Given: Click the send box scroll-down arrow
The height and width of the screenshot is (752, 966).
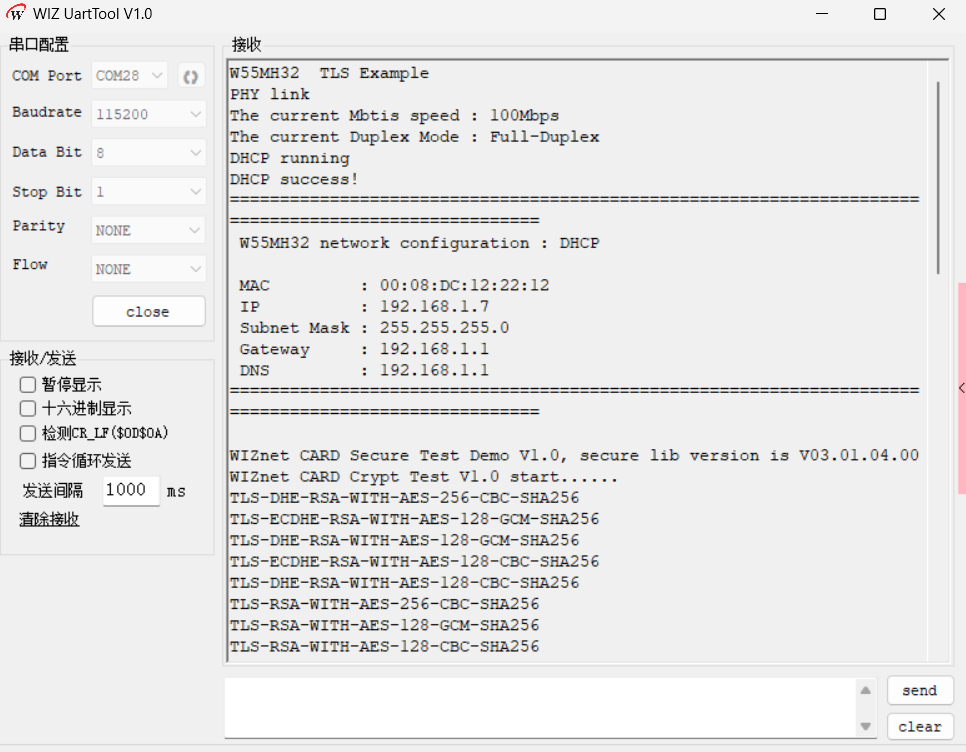Looking at the screenshot, I should pos(866,727).
